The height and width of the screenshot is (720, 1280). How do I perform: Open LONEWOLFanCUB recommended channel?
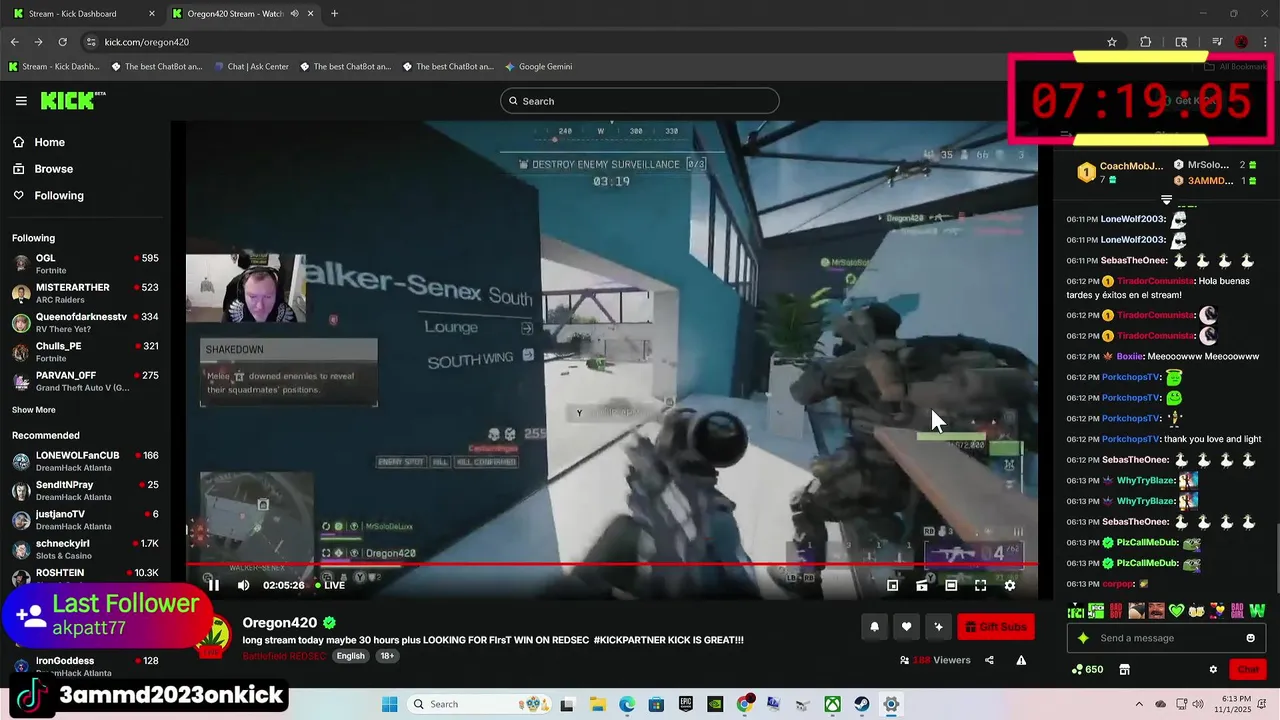pos(85,461)
